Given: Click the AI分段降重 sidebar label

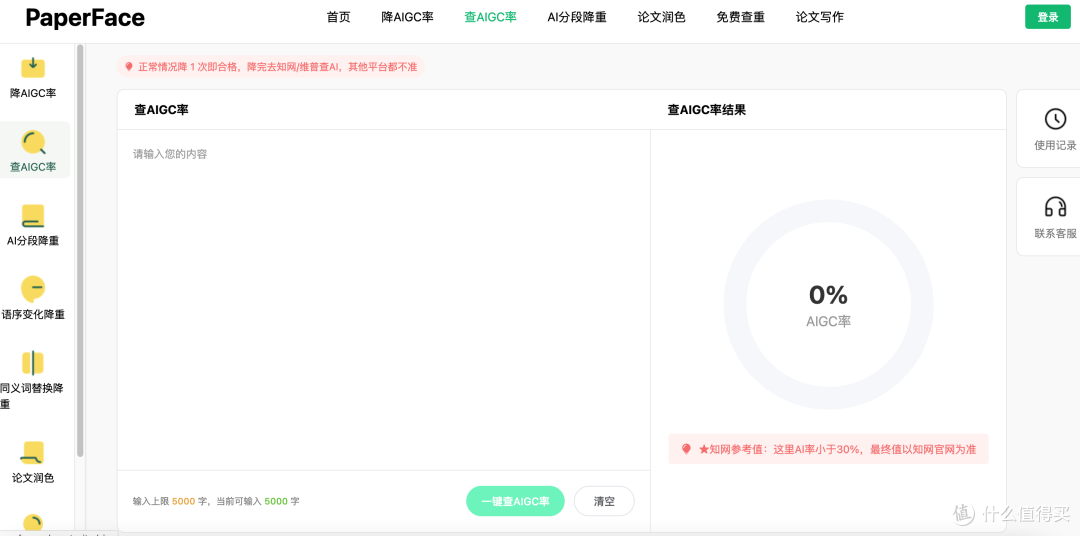Looking at the screenshot, I should click(33, 241).
